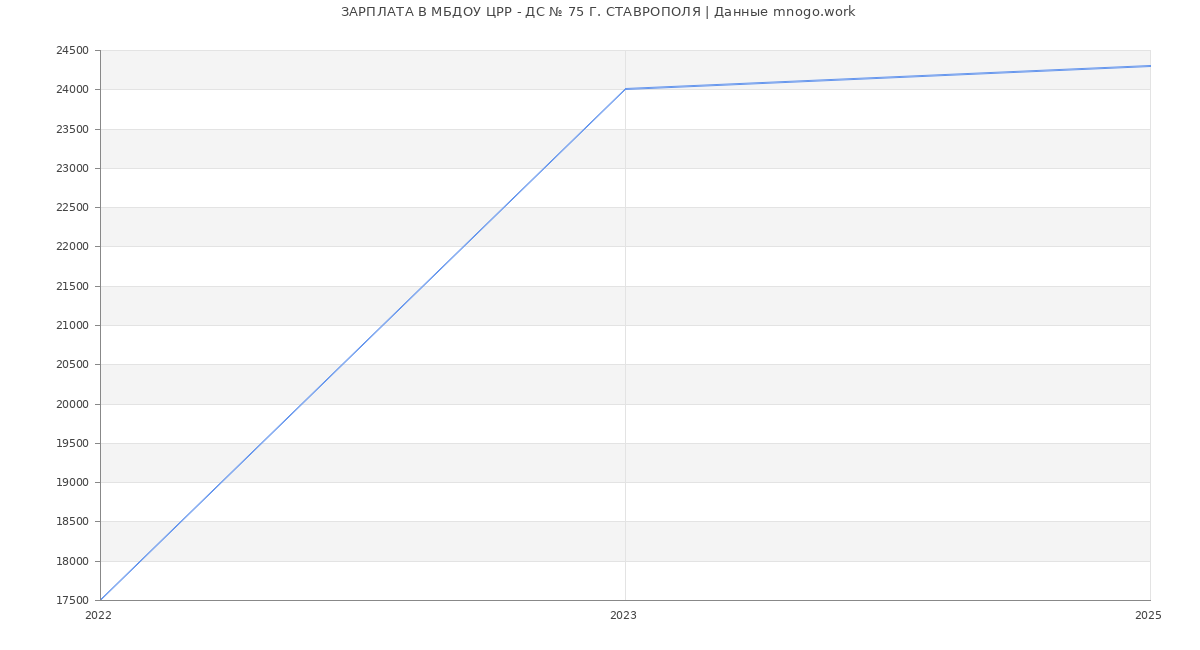
Task: Click the 2023 x-axis label
Action: click(x=623, y=615)
